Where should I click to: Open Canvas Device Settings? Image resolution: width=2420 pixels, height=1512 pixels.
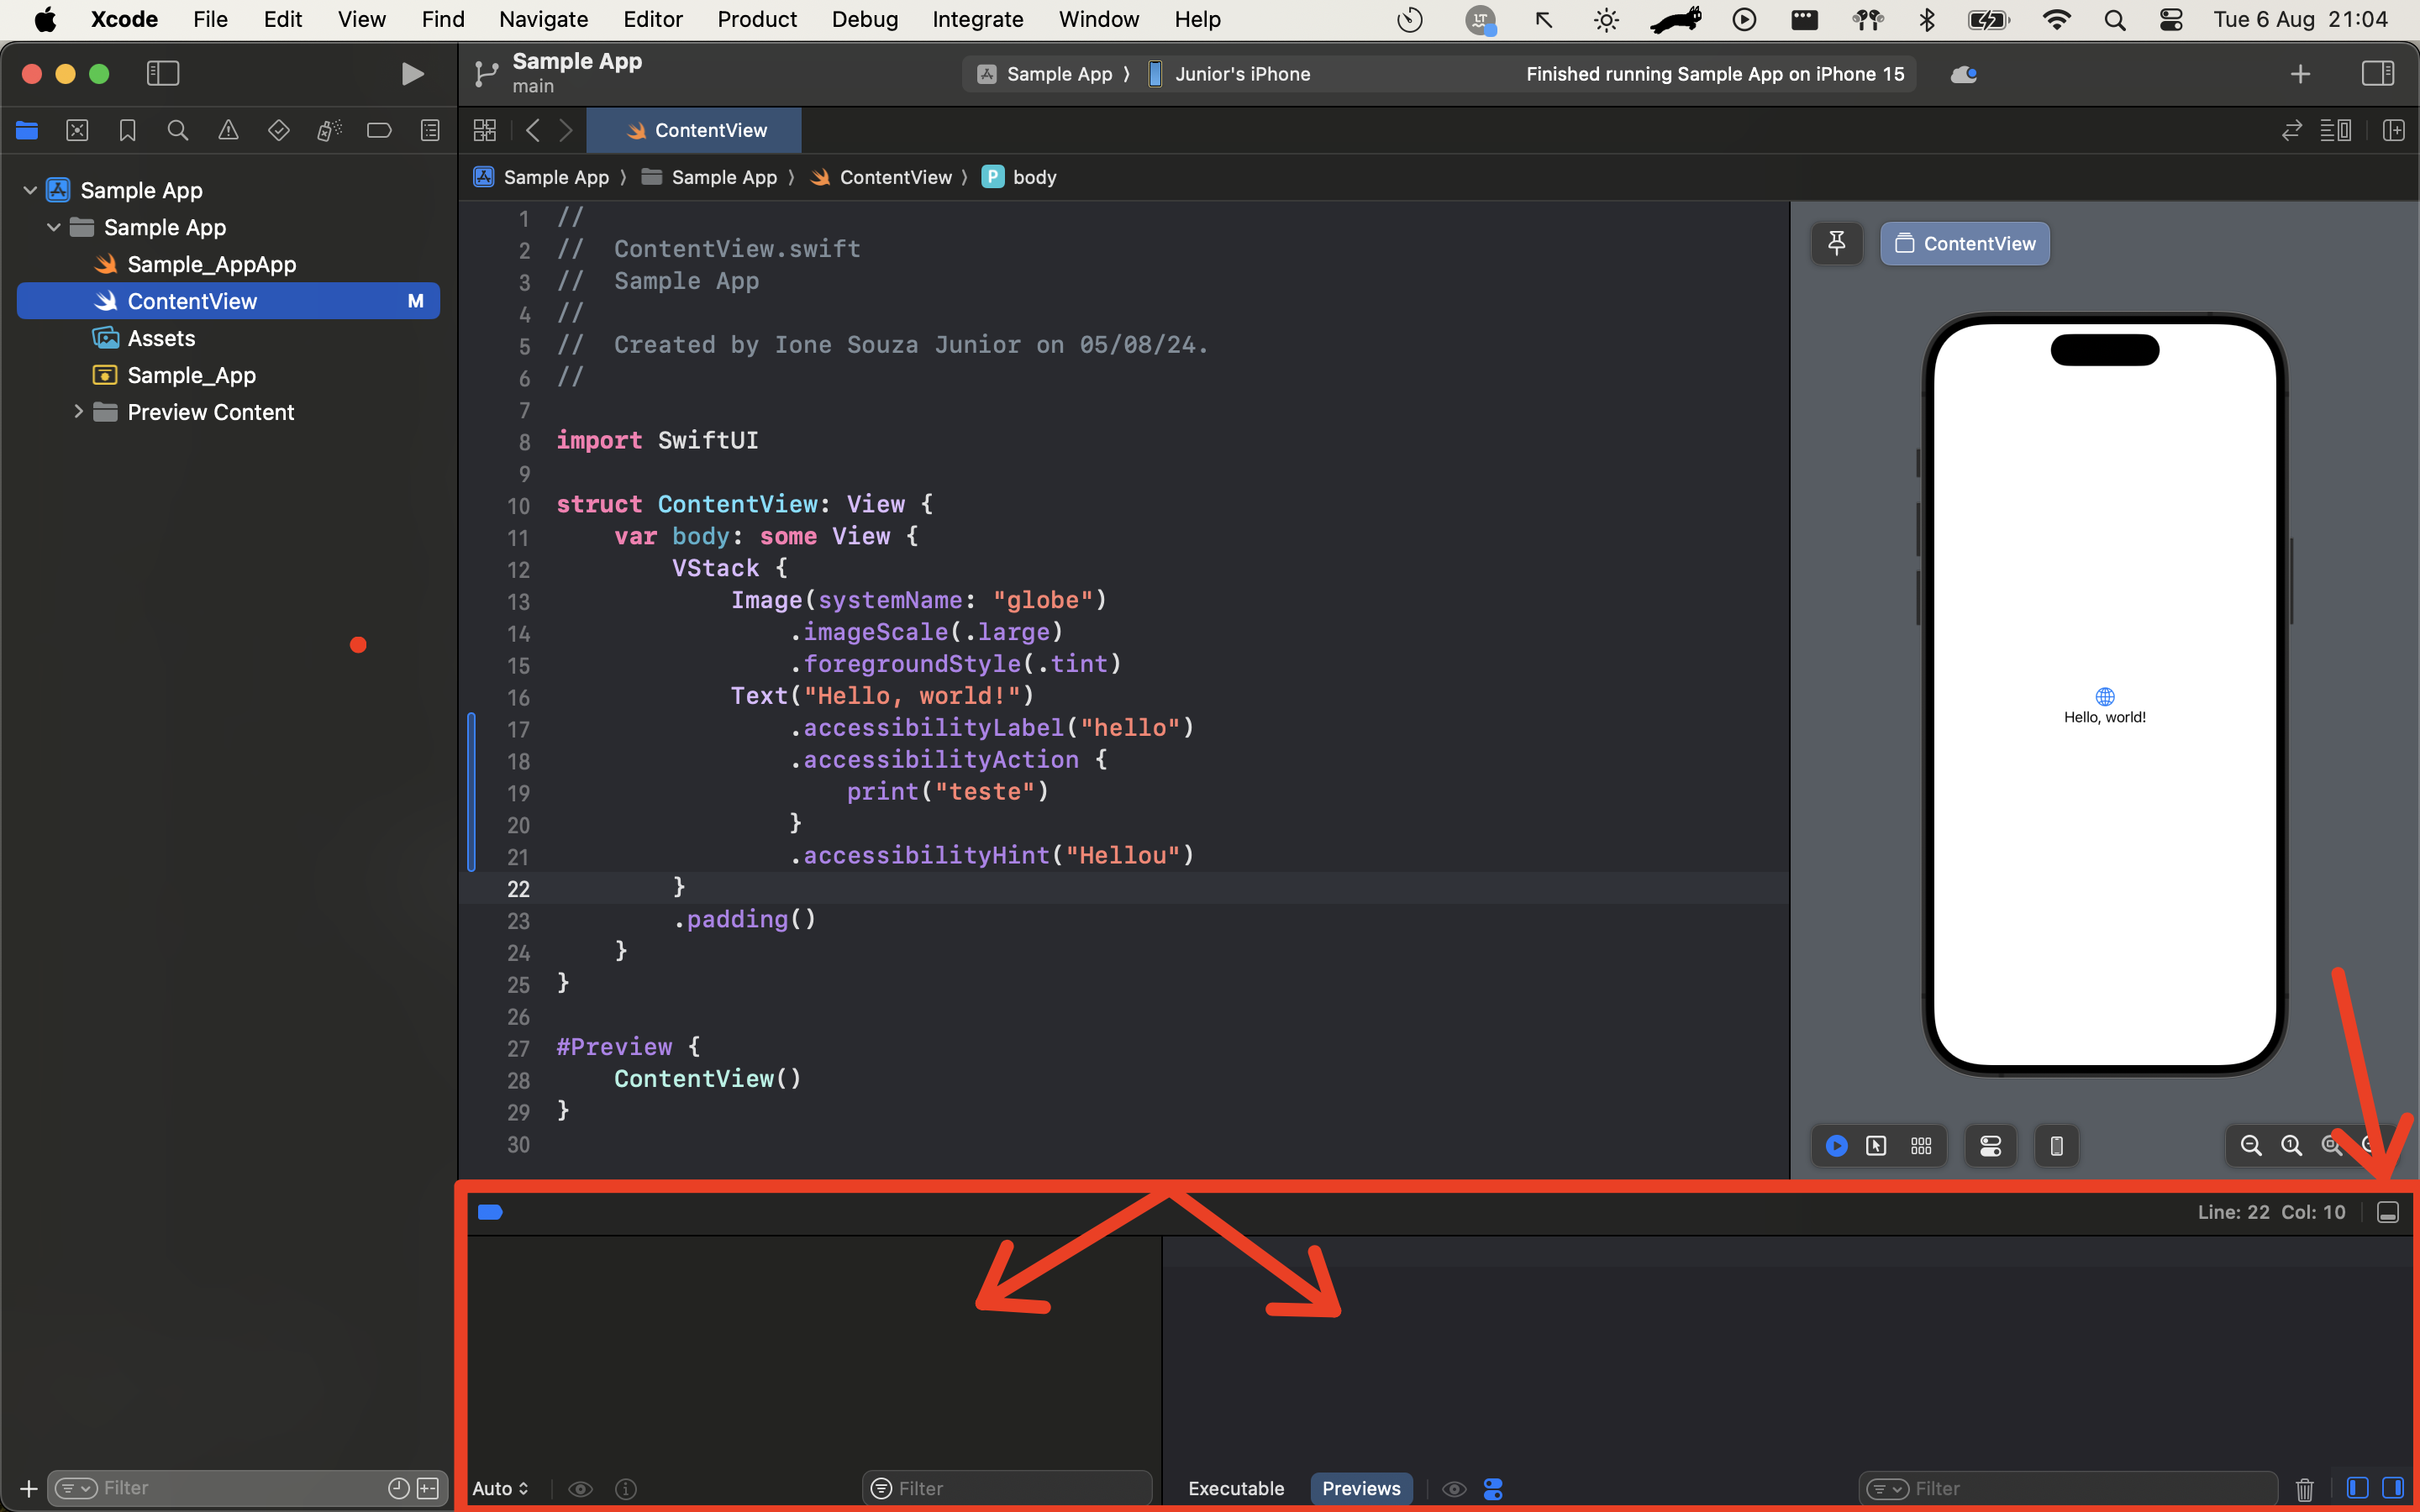[x=1990, y=1145]
